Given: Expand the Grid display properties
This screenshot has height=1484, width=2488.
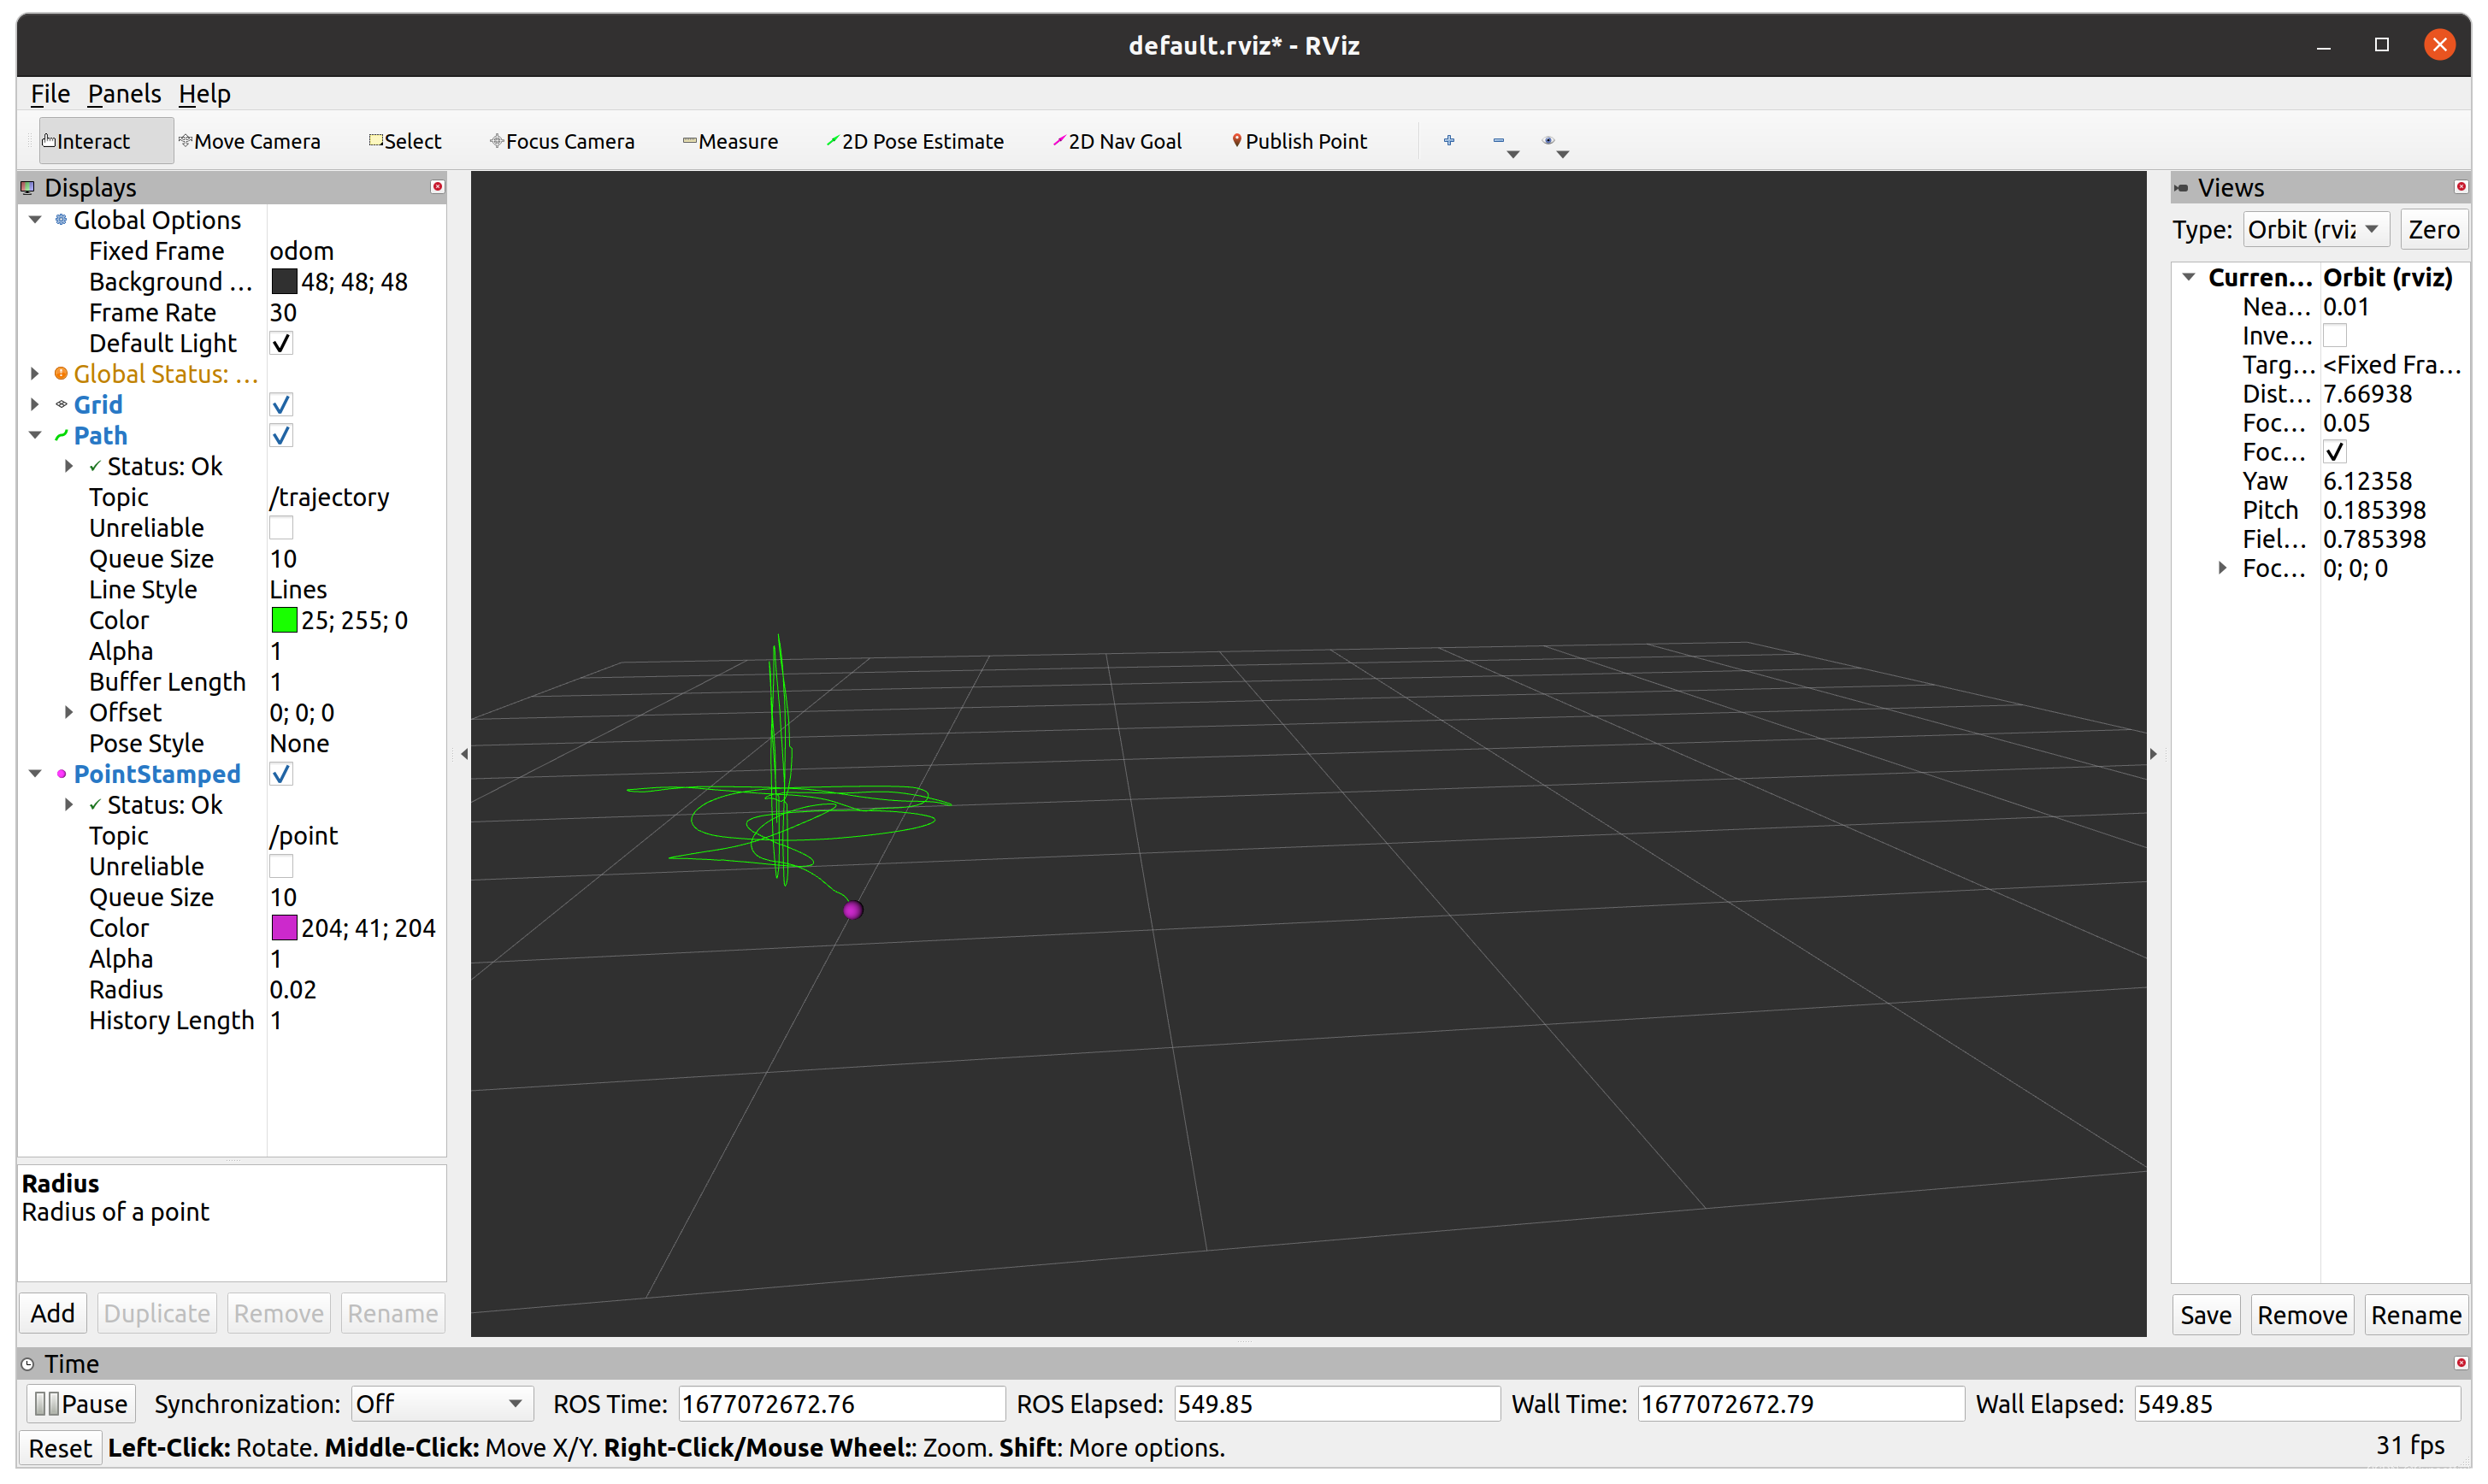Looking at the screenshot, I should 35,404.
